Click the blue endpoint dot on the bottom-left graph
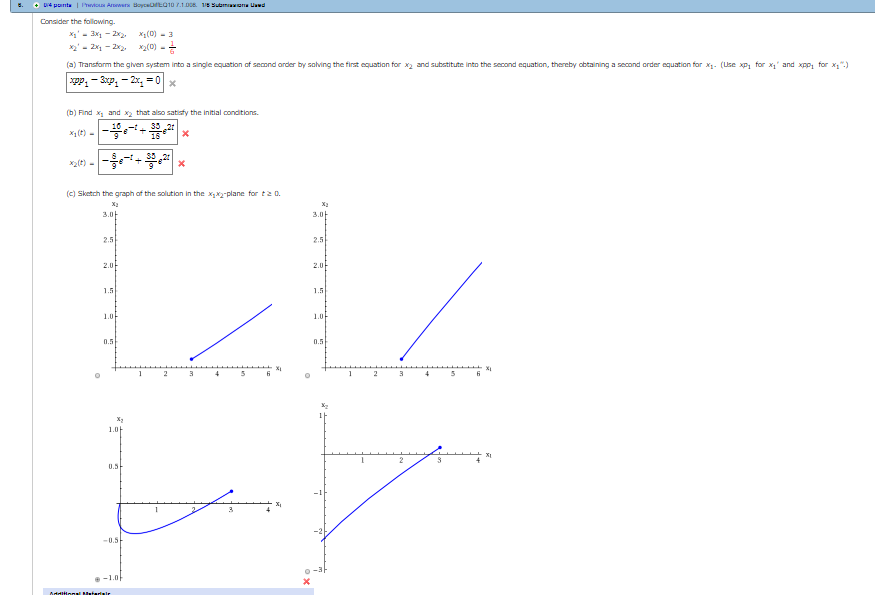The width and height of the screenshot is (875, 595). (x=230, y=491)
